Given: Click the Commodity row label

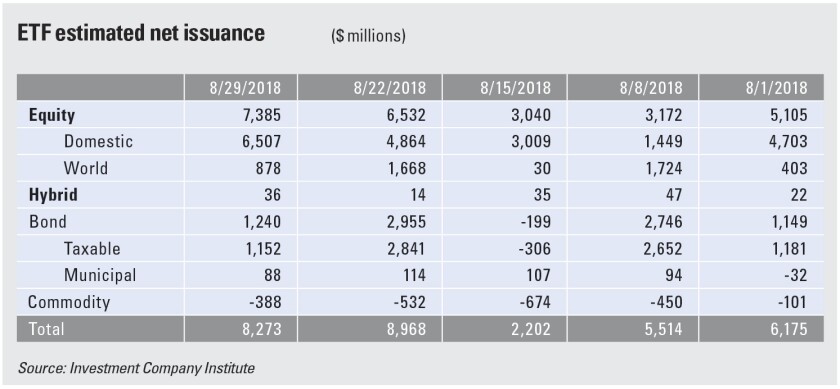Looking at the screenshot, I should click(69, 302).
